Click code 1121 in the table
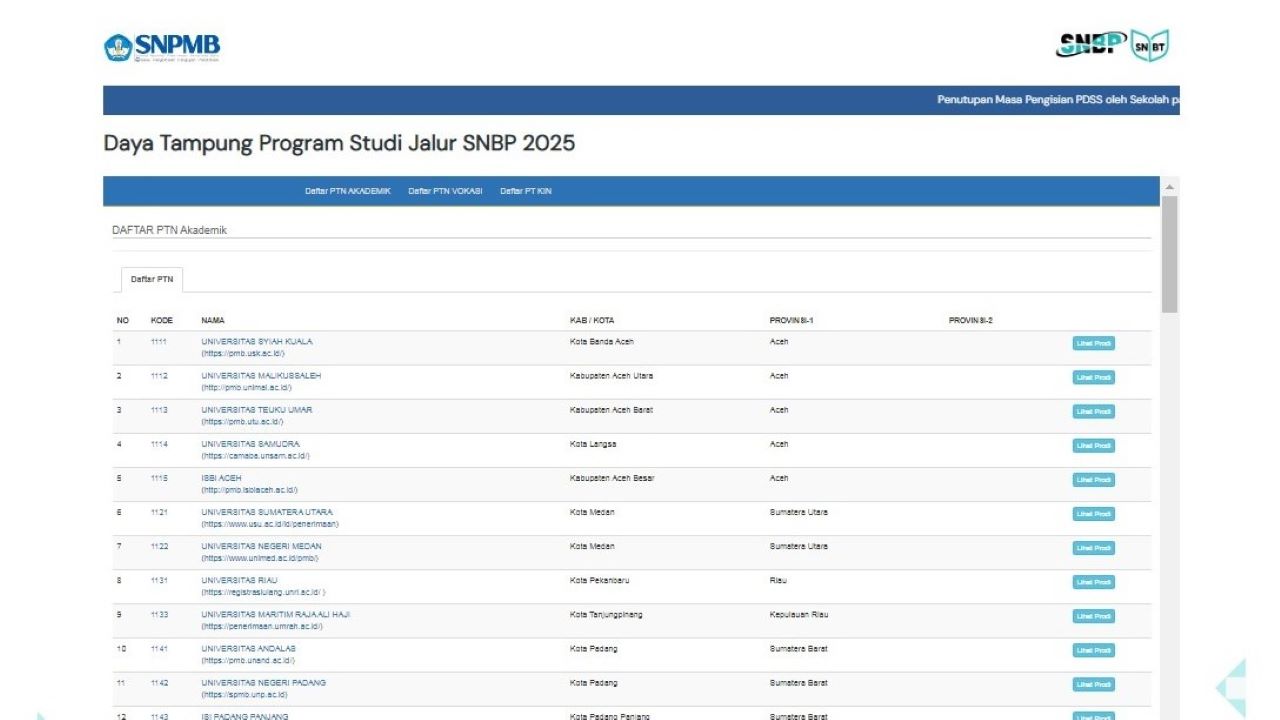Viewport: 1280px width, 720px height. coord(159,512)
